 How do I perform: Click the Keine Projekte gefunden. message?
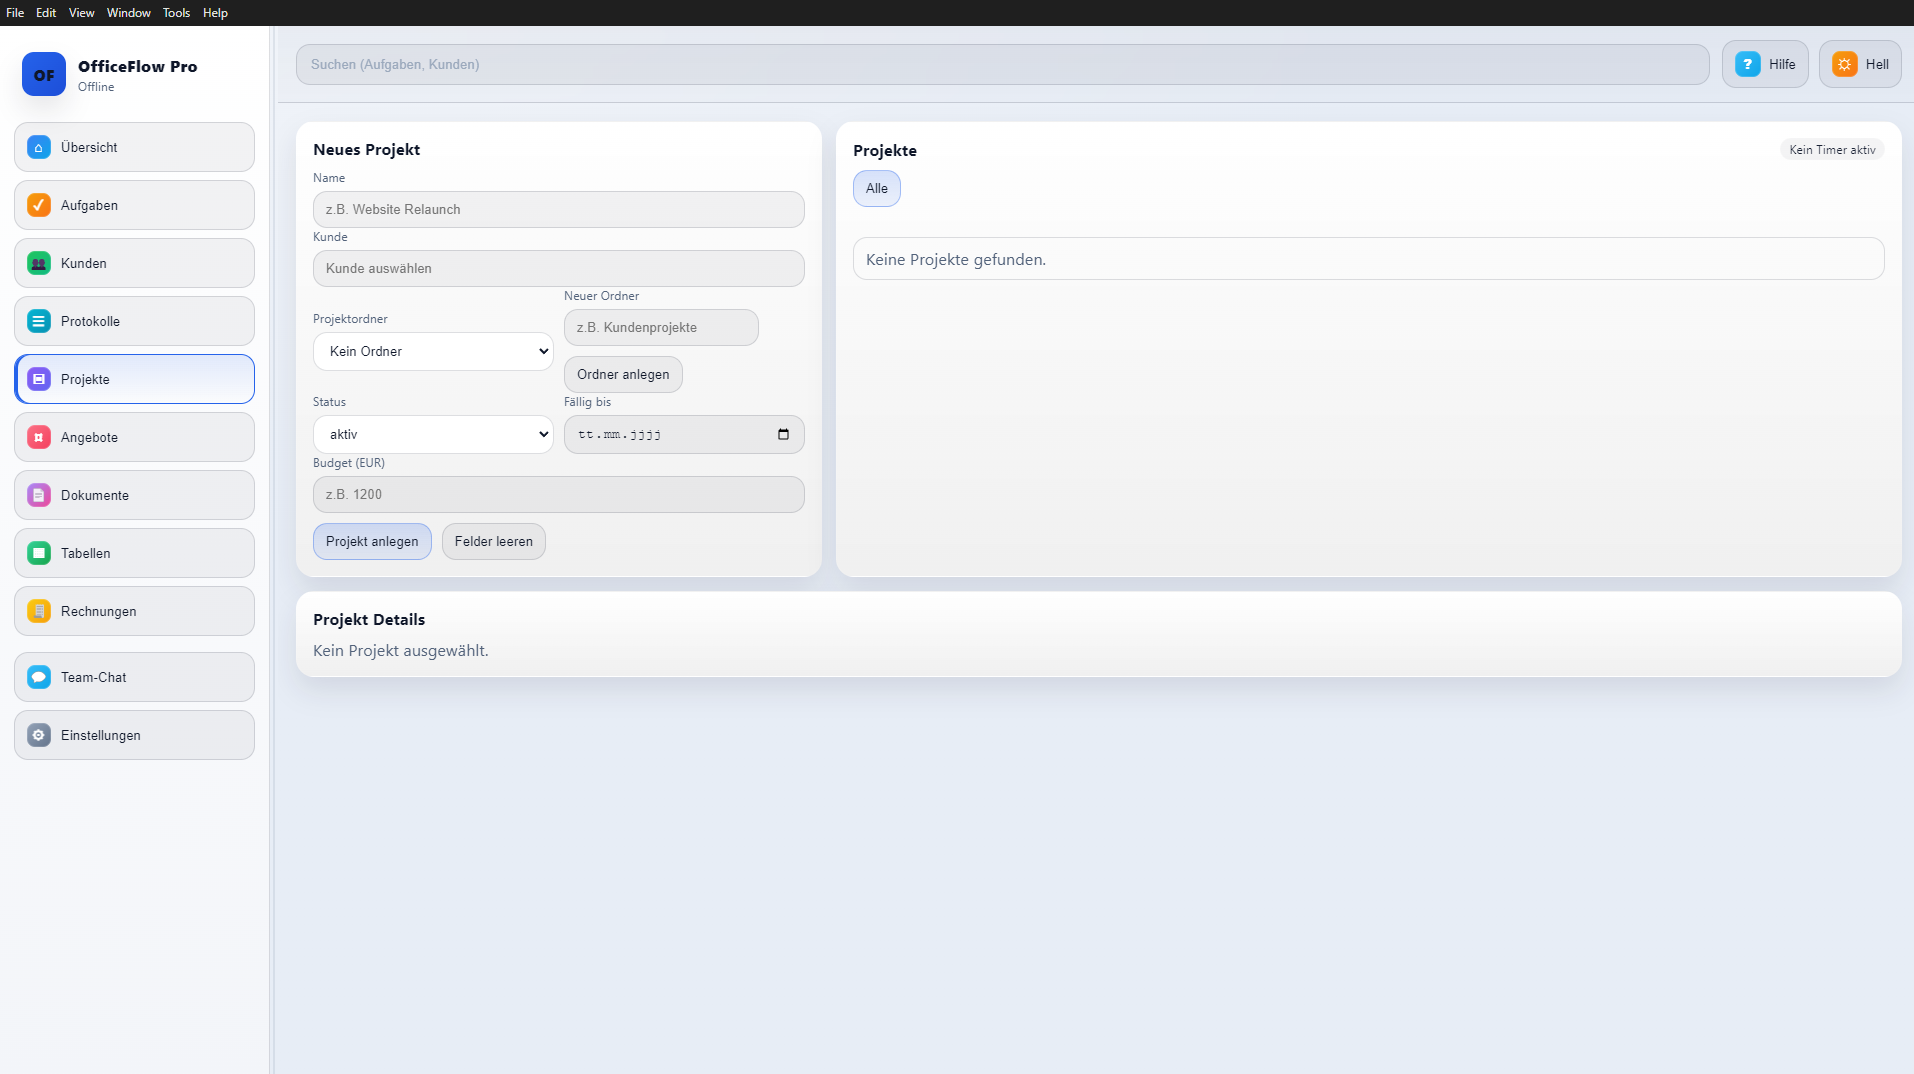point(955,259)
